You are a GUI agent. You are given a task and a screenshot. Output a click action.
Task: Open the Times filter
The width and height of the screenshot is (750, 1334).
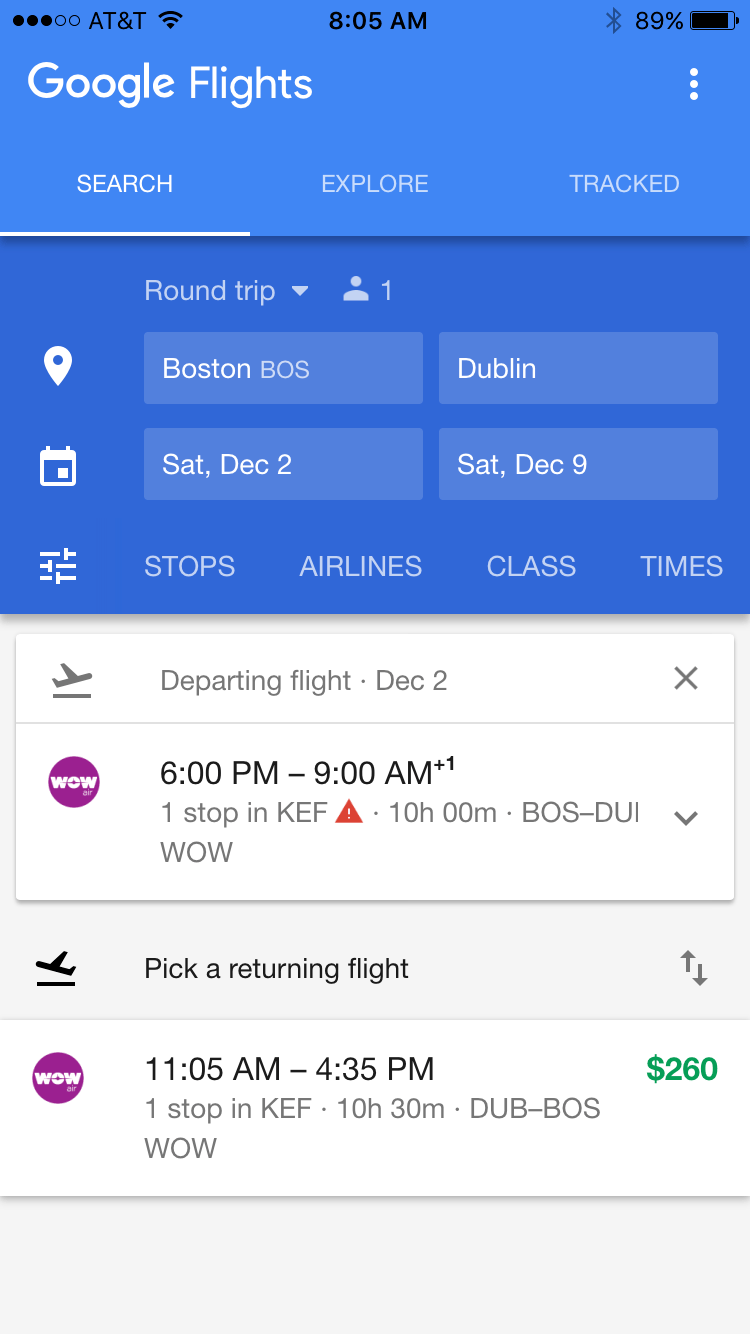coord(682,566)
